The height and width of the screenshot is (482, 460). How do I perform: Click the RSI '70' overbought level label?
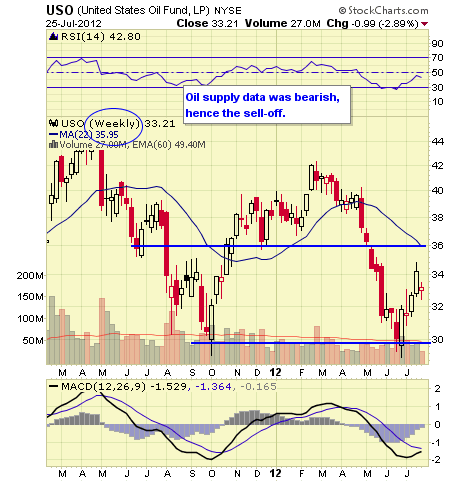pos(437,58)
